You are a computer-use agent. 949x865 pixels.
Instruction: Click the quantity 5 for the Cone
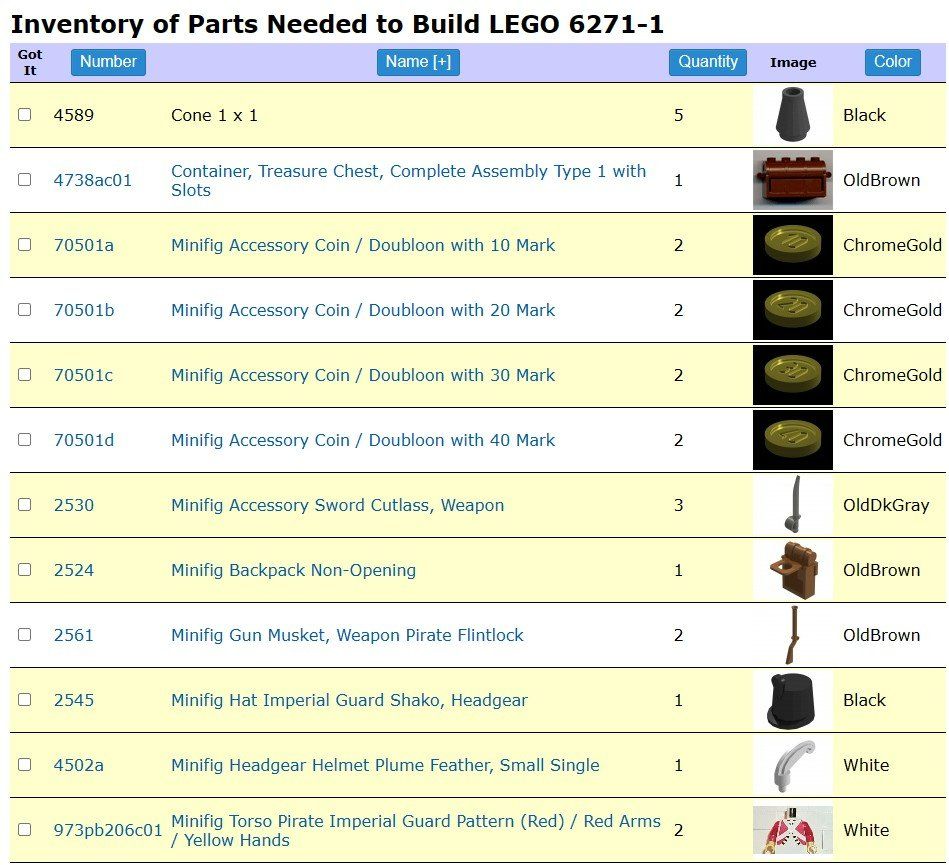pos(678,115)
